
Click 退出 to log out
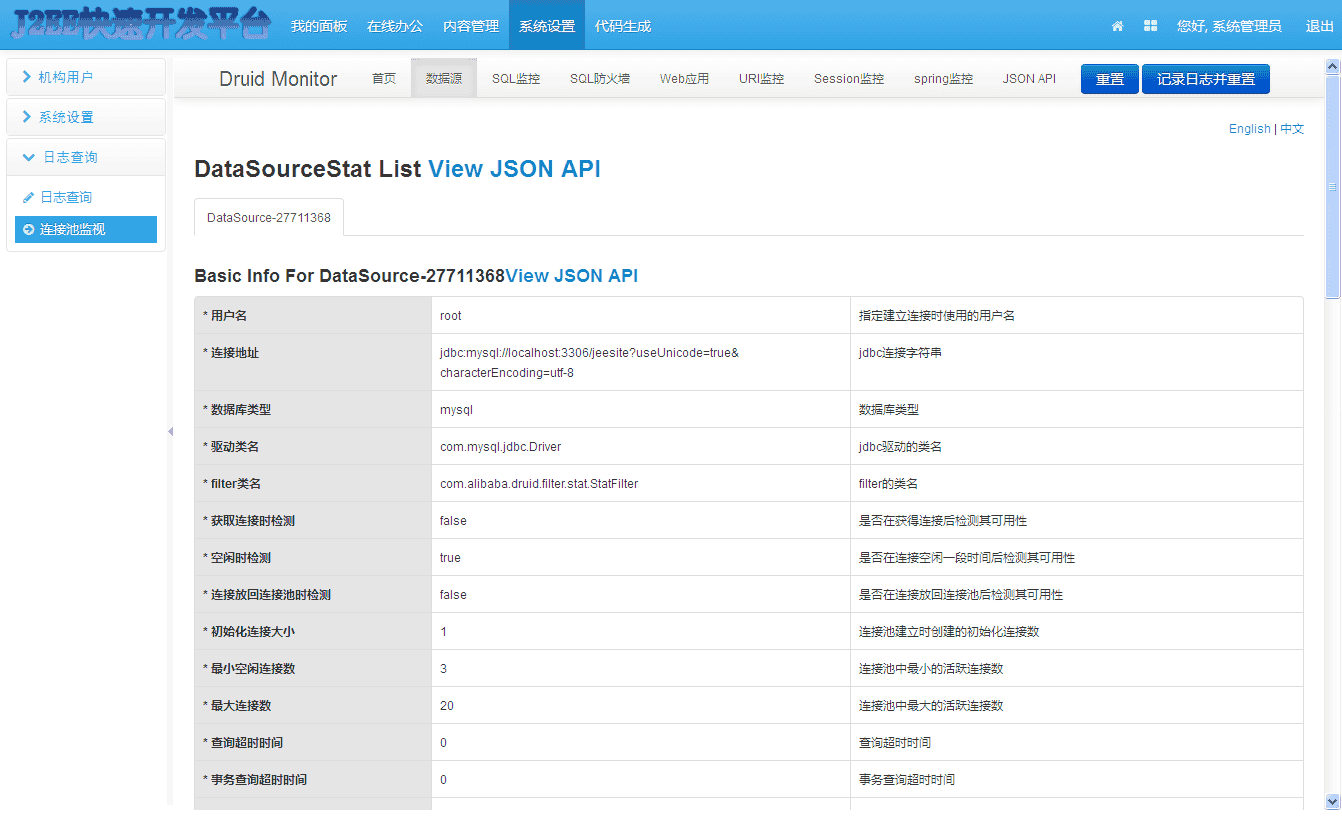(1320, 26)
